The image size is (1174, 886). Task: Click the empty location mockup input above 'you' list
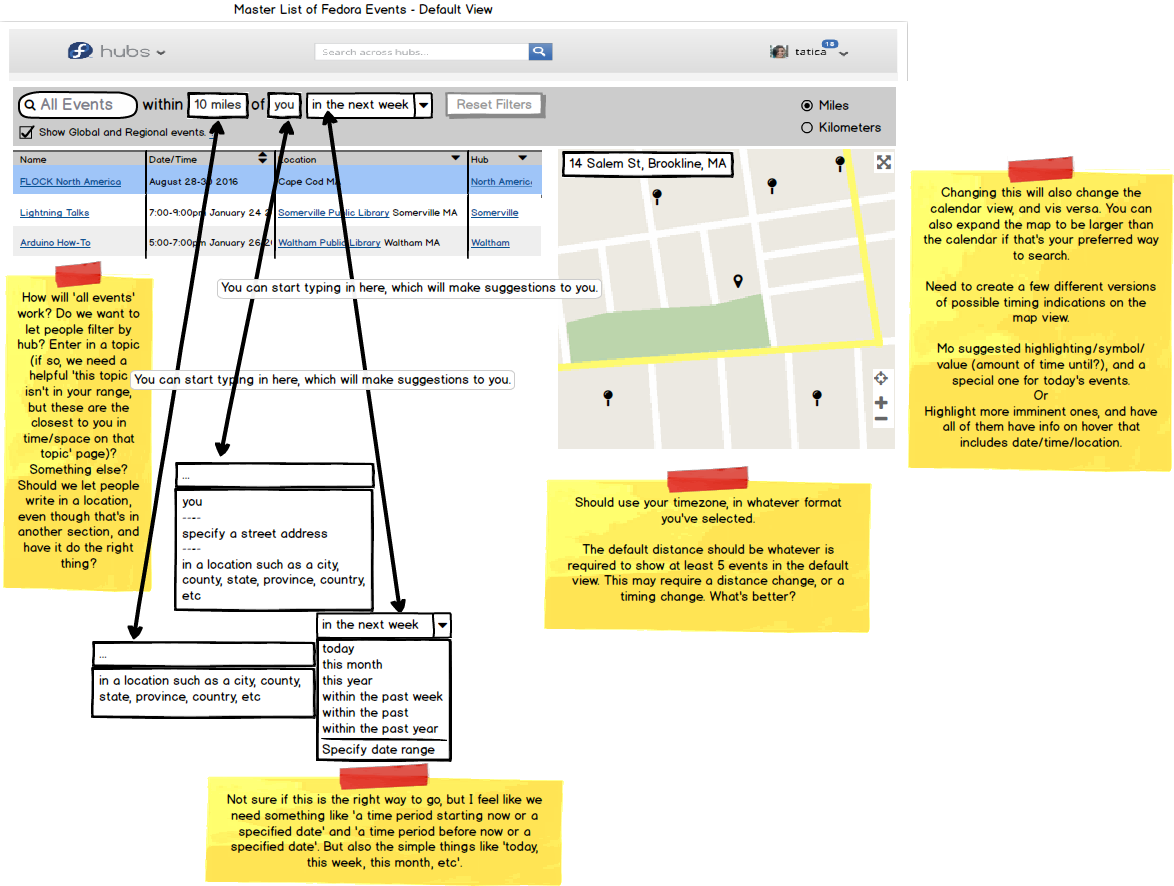click(x=275, y=476)
